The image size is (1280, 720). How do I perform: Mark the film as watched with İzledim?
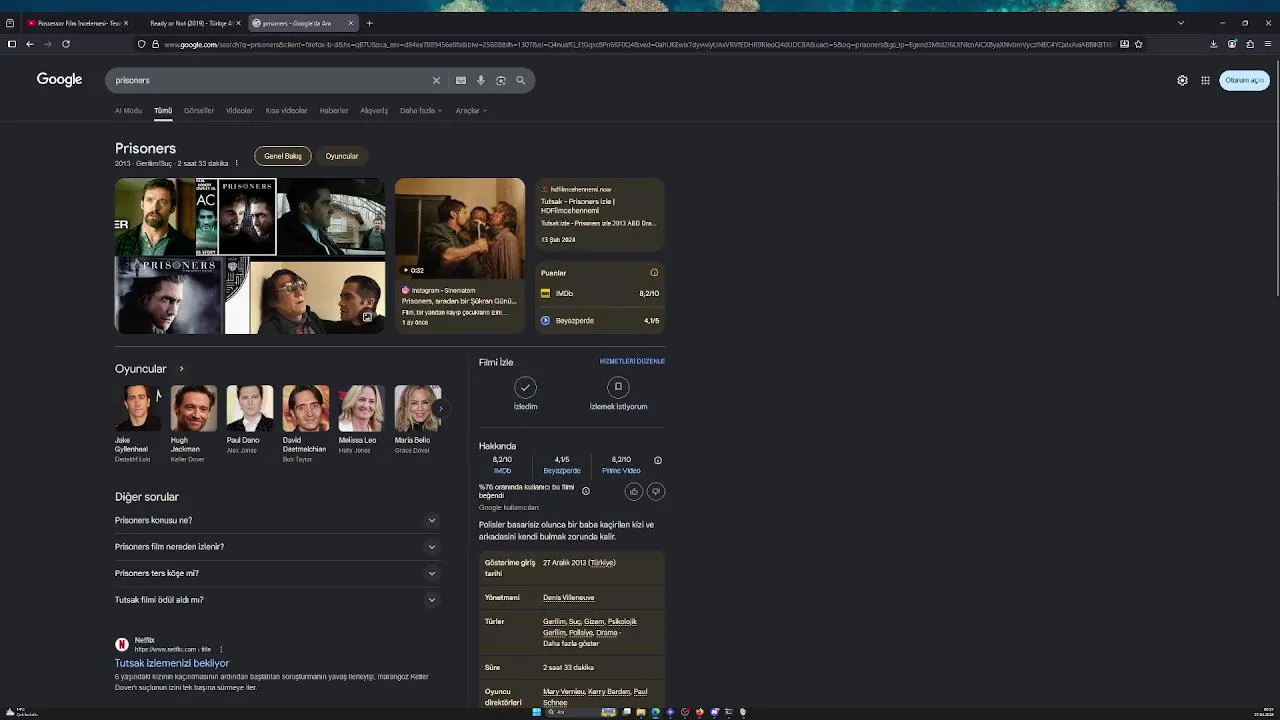(x=525, y=394)
